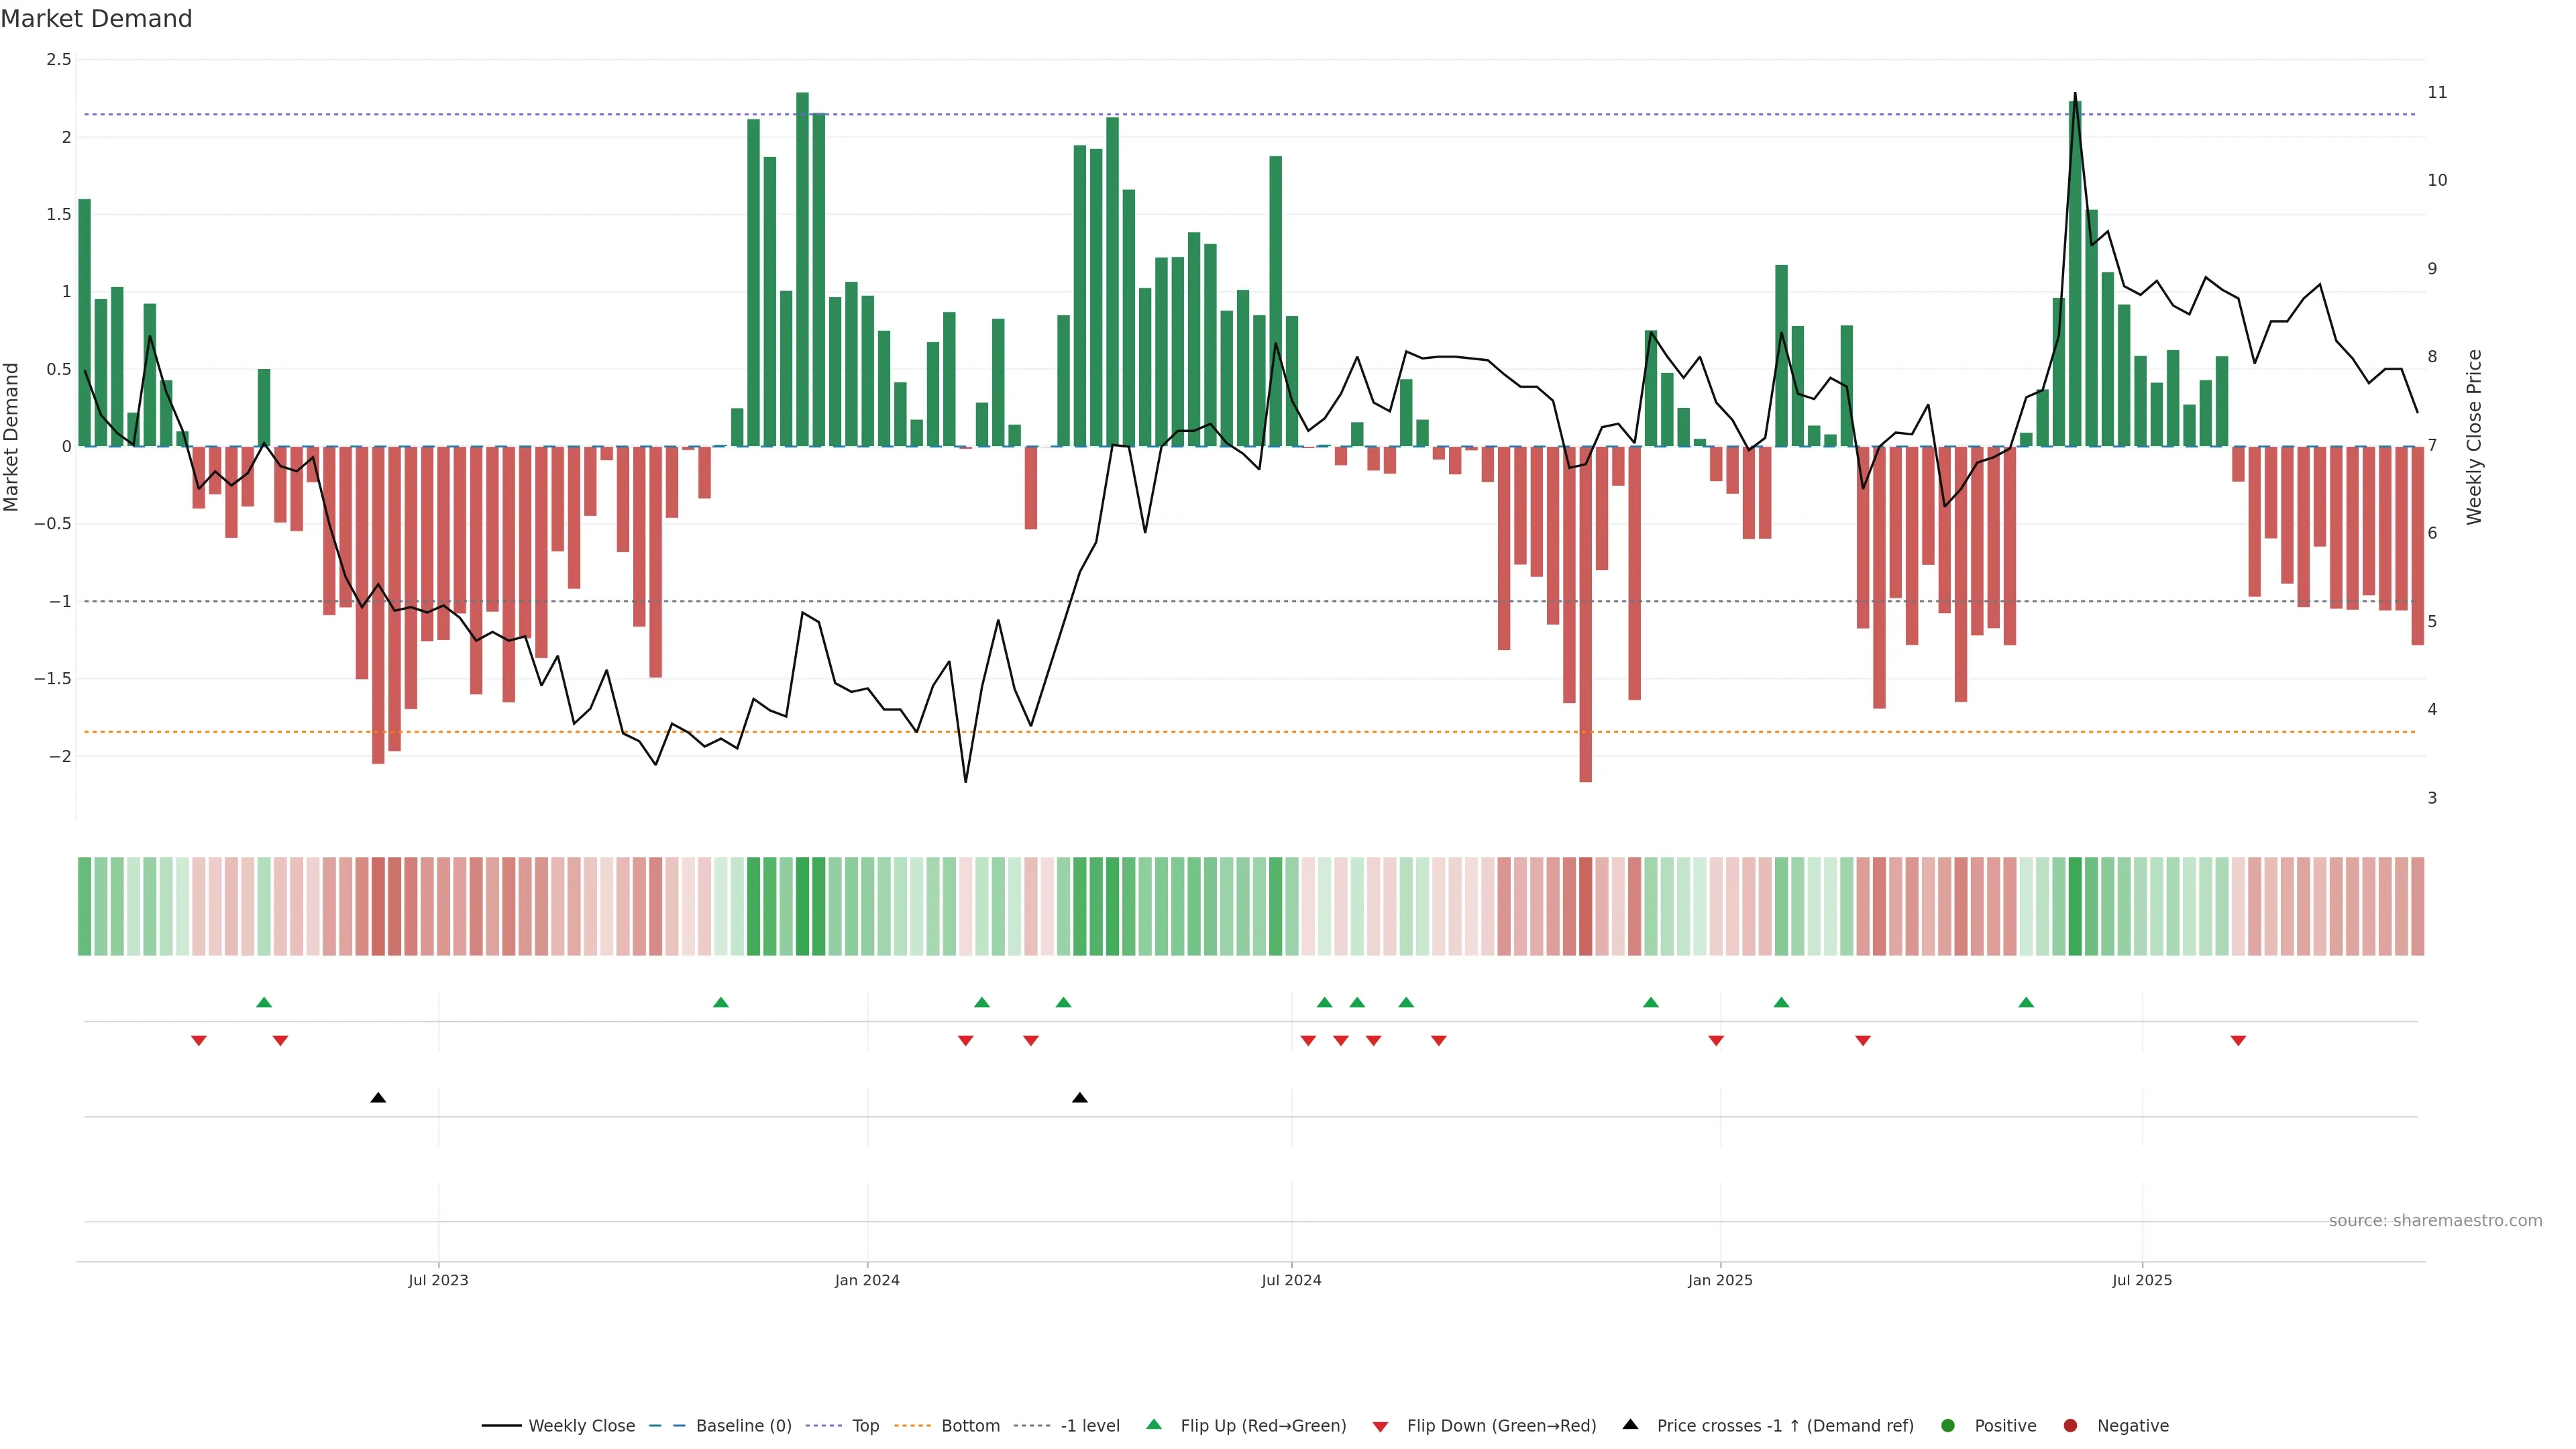
Task: Click the green Positive legend dot
Action: pyautogui.click(x=1947, y=1426)
